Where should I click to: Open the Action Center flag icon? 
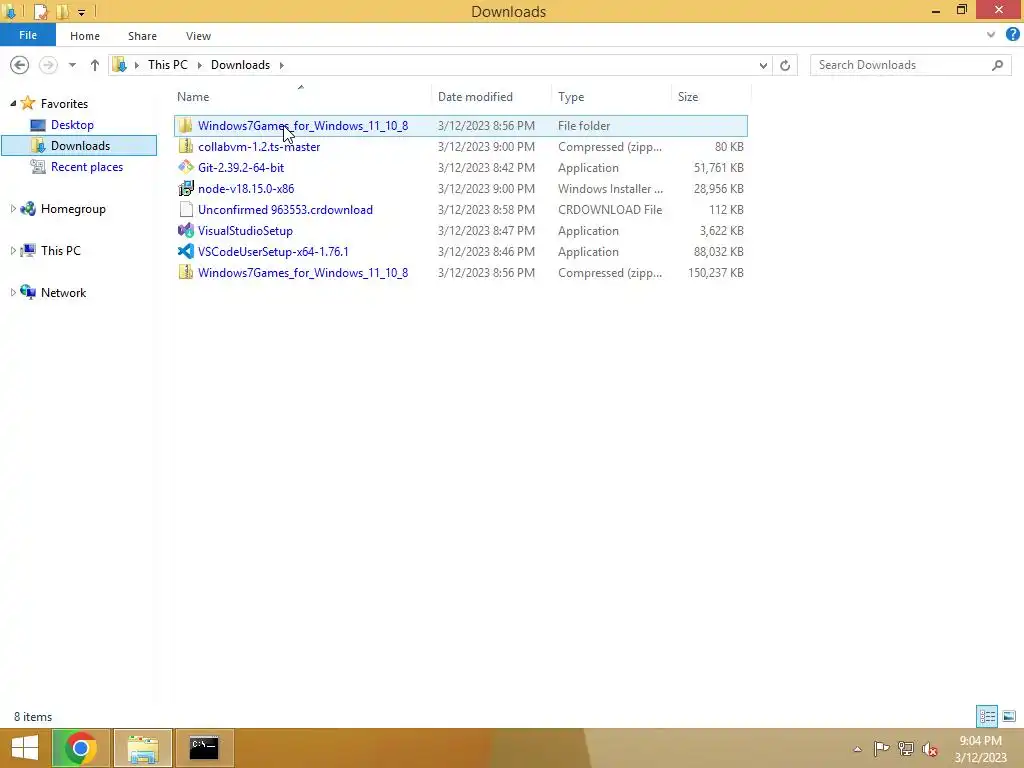(x=881, y=748)
